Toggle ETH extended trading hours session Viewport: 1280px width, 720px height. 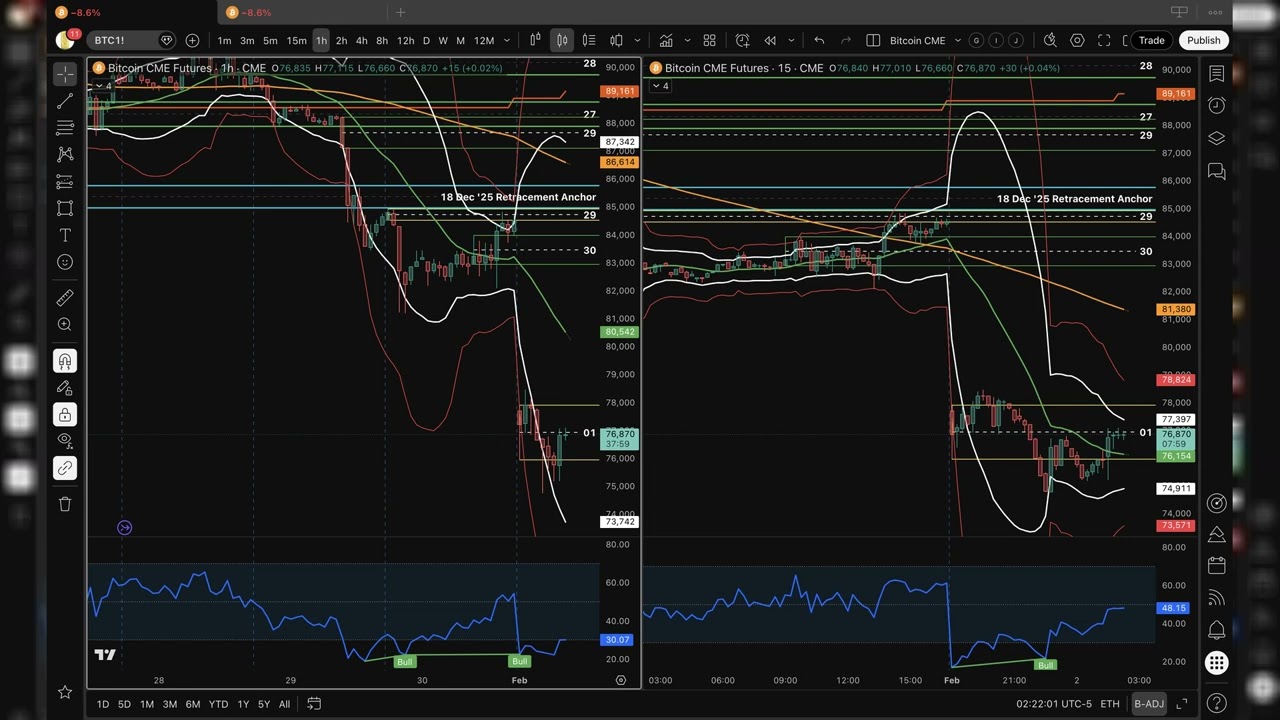pyautogui.click(x=1110, y=704)
